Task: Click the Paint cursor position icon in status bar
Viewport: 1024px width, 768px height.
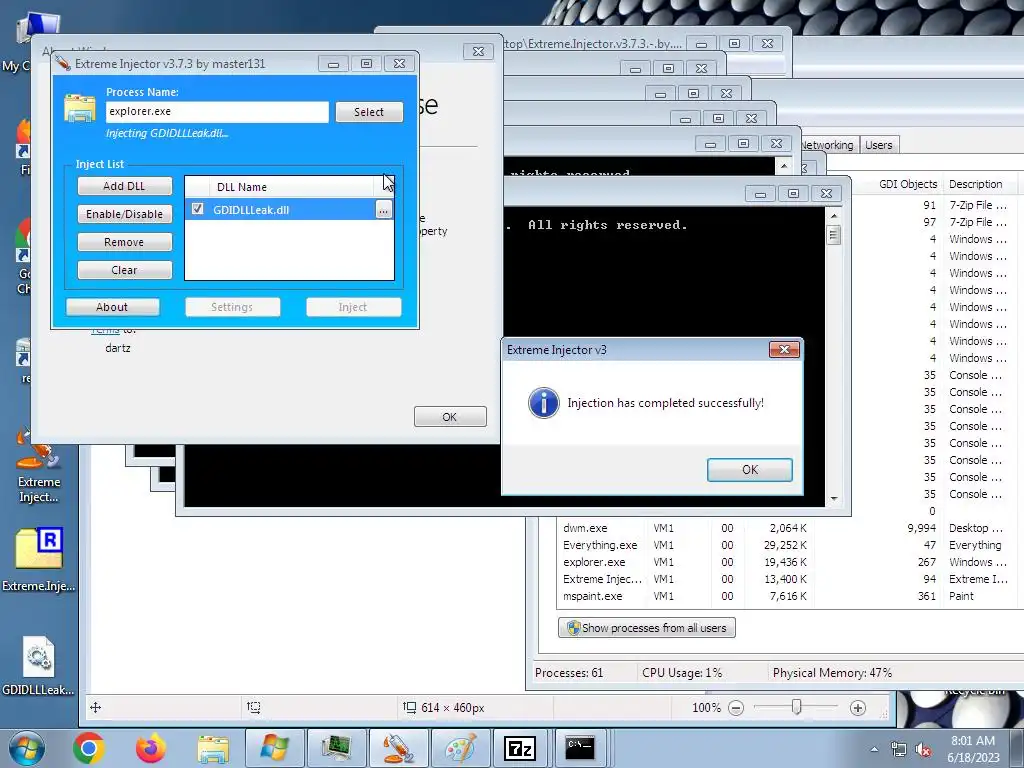Action: (95, 707)
